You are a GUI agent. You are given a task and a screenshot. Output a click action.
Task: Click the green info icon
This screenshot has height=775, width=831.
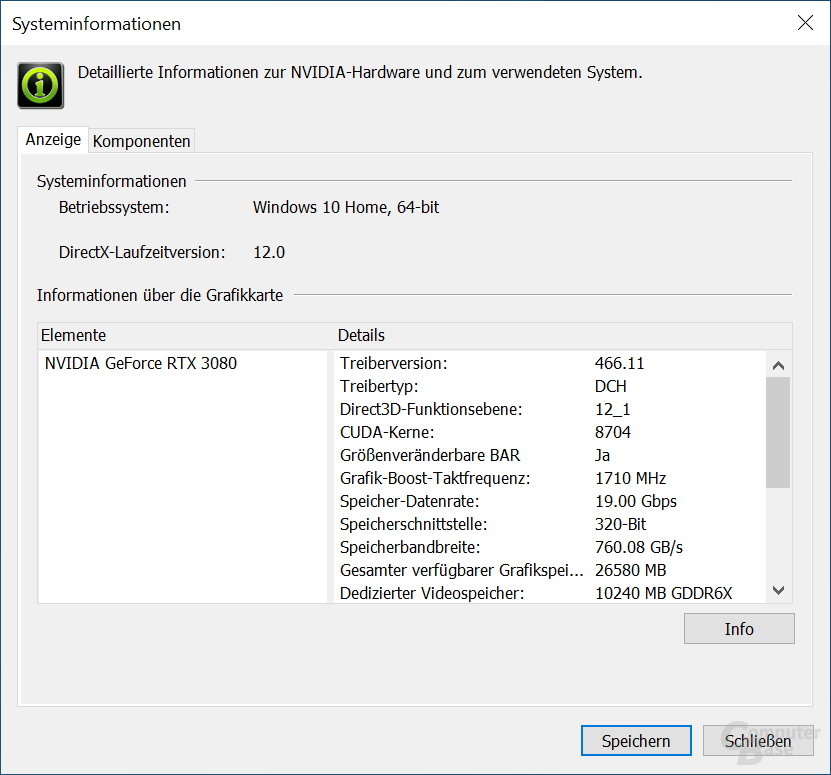click(x=41, y=85)
